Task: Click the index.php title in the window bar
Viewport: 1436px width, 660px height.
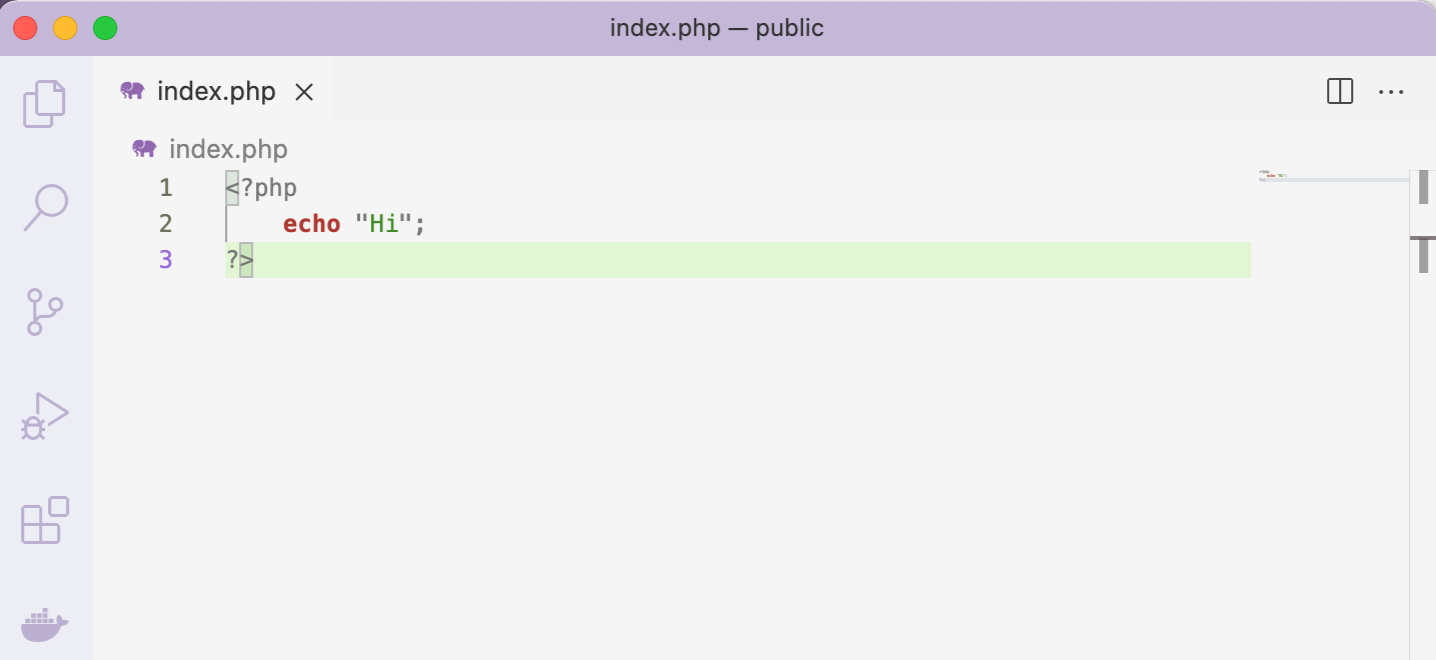Action: [x=717, y=27]
